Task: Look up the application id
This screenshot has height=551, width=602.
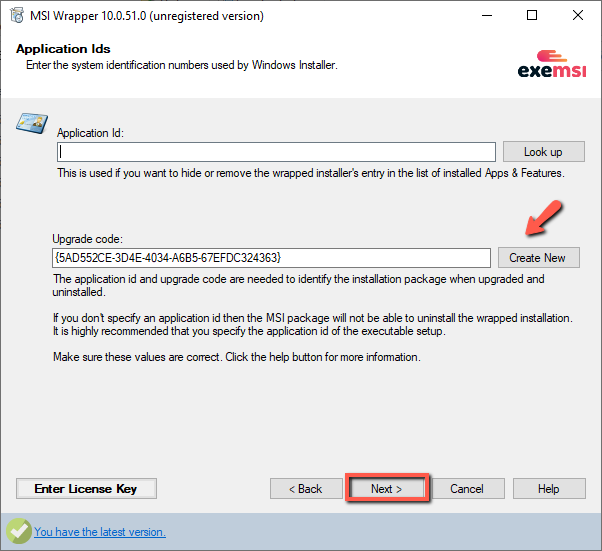Action: pyautogui.click(x=544, y=152)
